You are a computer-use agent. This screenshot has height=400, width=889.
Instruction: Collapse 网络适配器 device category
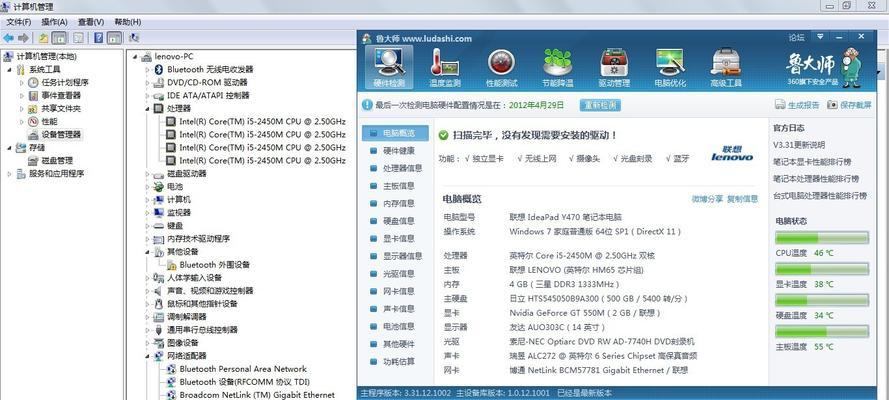pyautogui.click(x=147, y=356)
